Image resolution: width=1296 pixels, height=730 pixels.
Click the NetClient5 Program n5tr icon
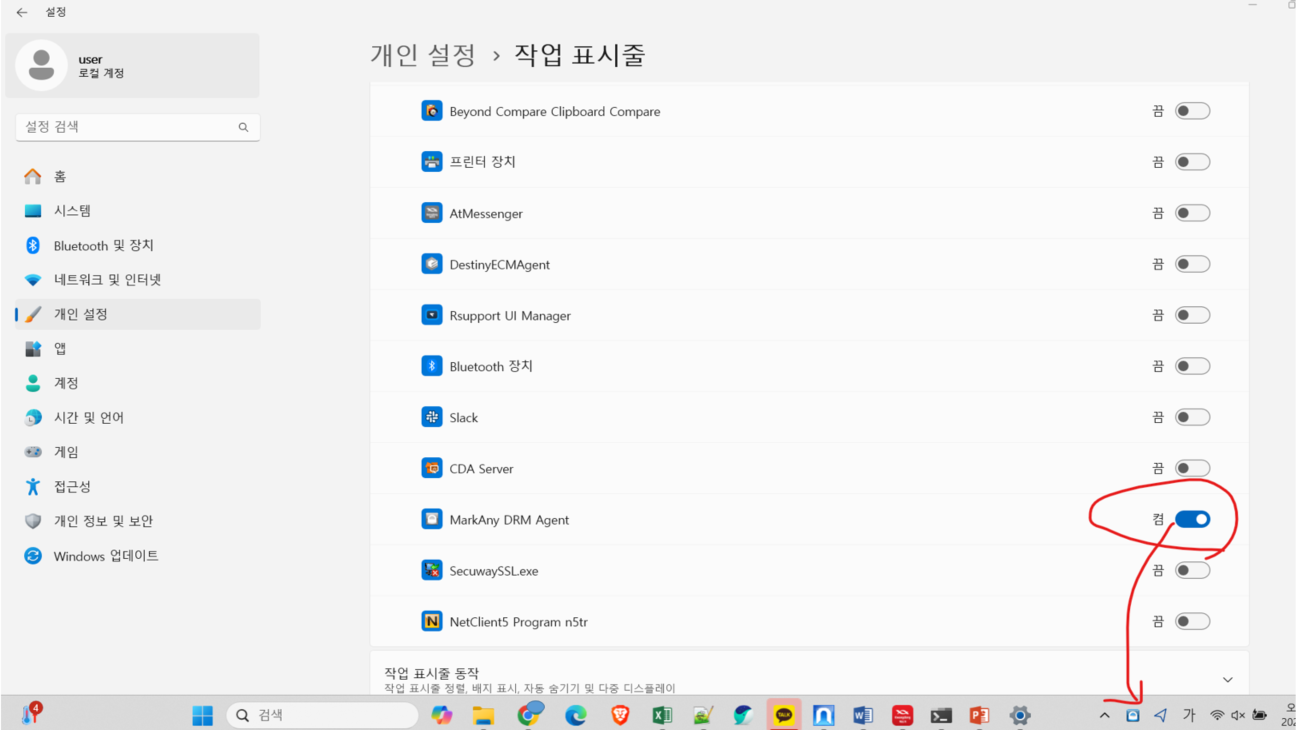coord(432,621)
